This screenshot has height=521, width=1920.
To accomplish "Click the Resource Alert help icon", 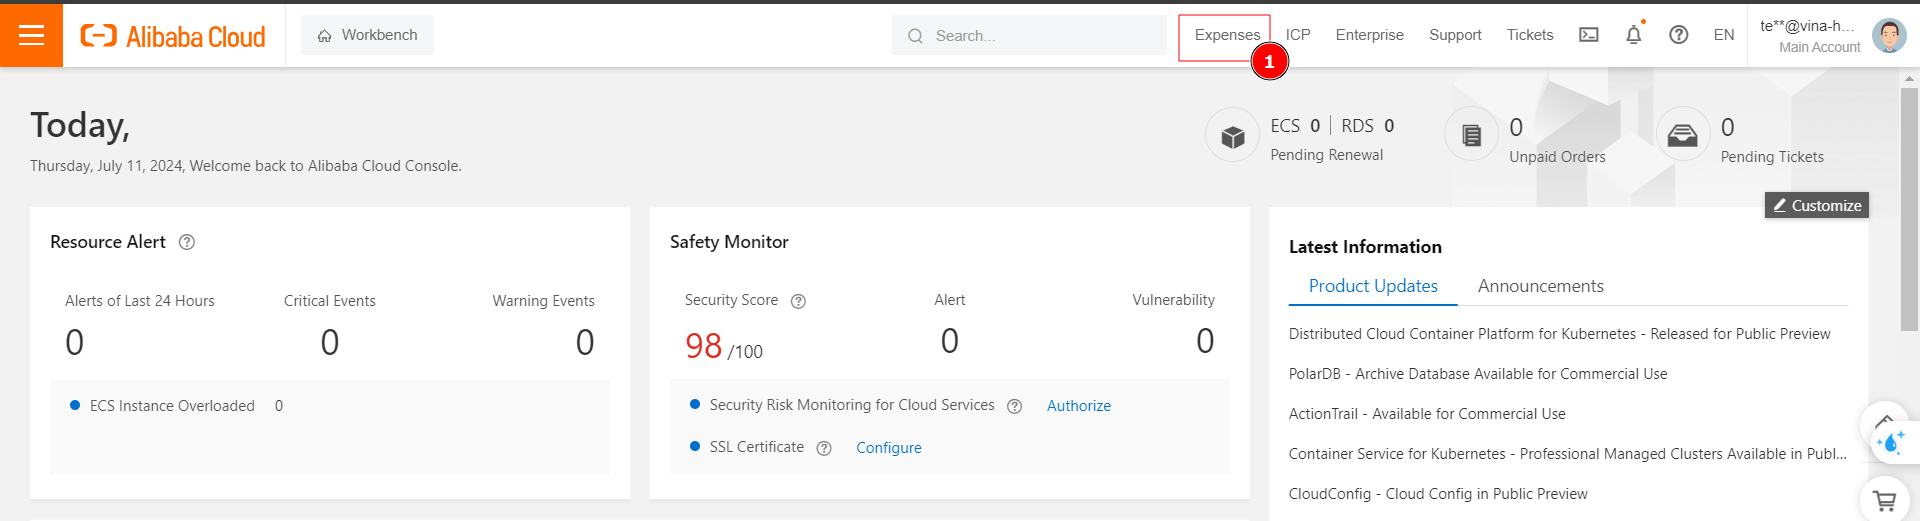I will tap(187, 242).
